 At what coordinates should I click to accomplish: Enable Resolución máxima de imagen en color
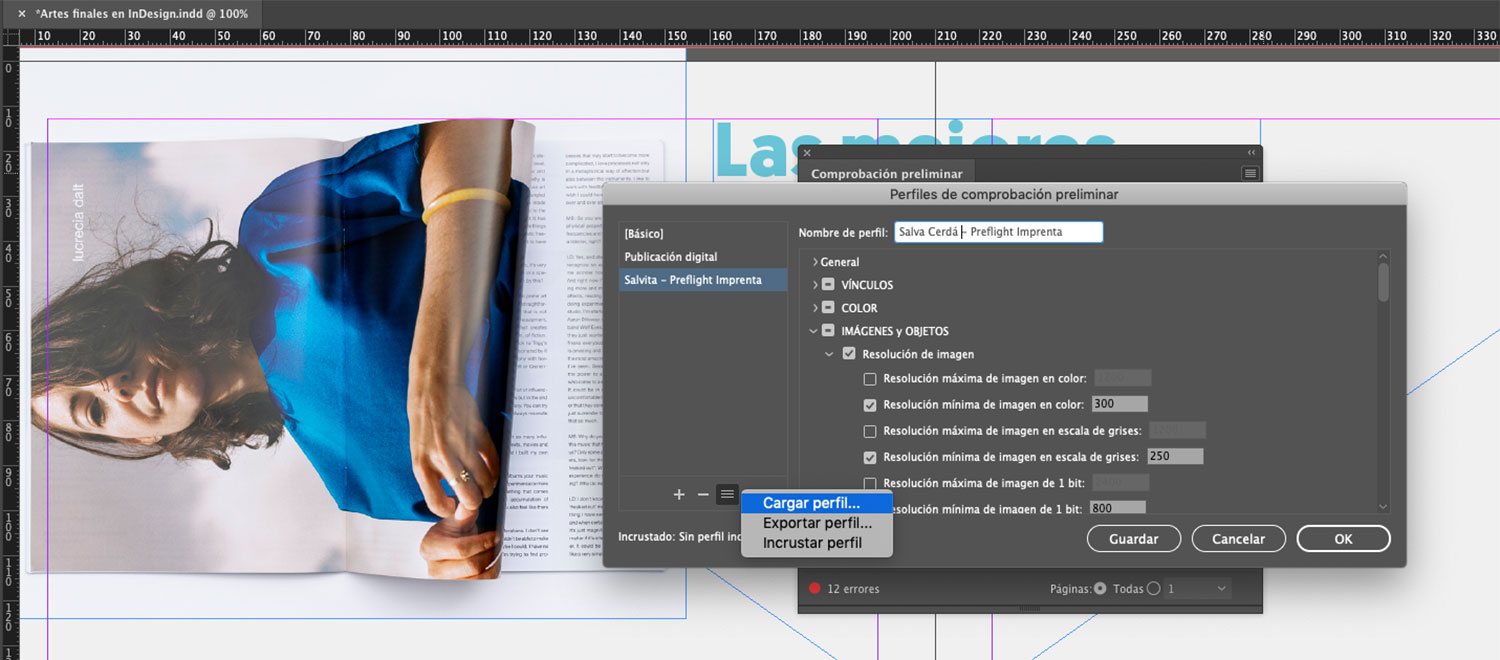coord(870,379)
